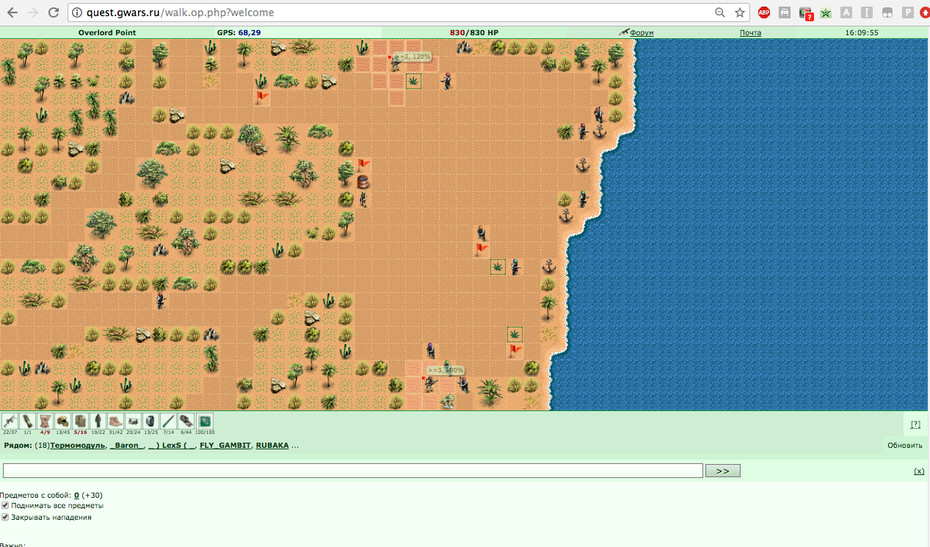The height and width of the screenshot is (547, 930).
Task: Go back using the browser back arrow
Action: (12, 12)
